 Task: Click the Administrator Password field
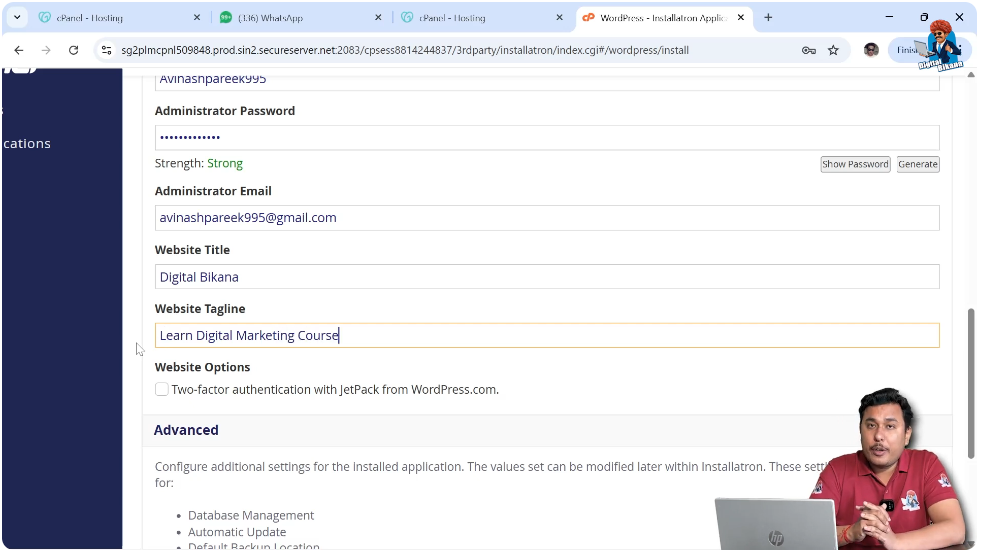pyautogui.click(x=547, y=138)
